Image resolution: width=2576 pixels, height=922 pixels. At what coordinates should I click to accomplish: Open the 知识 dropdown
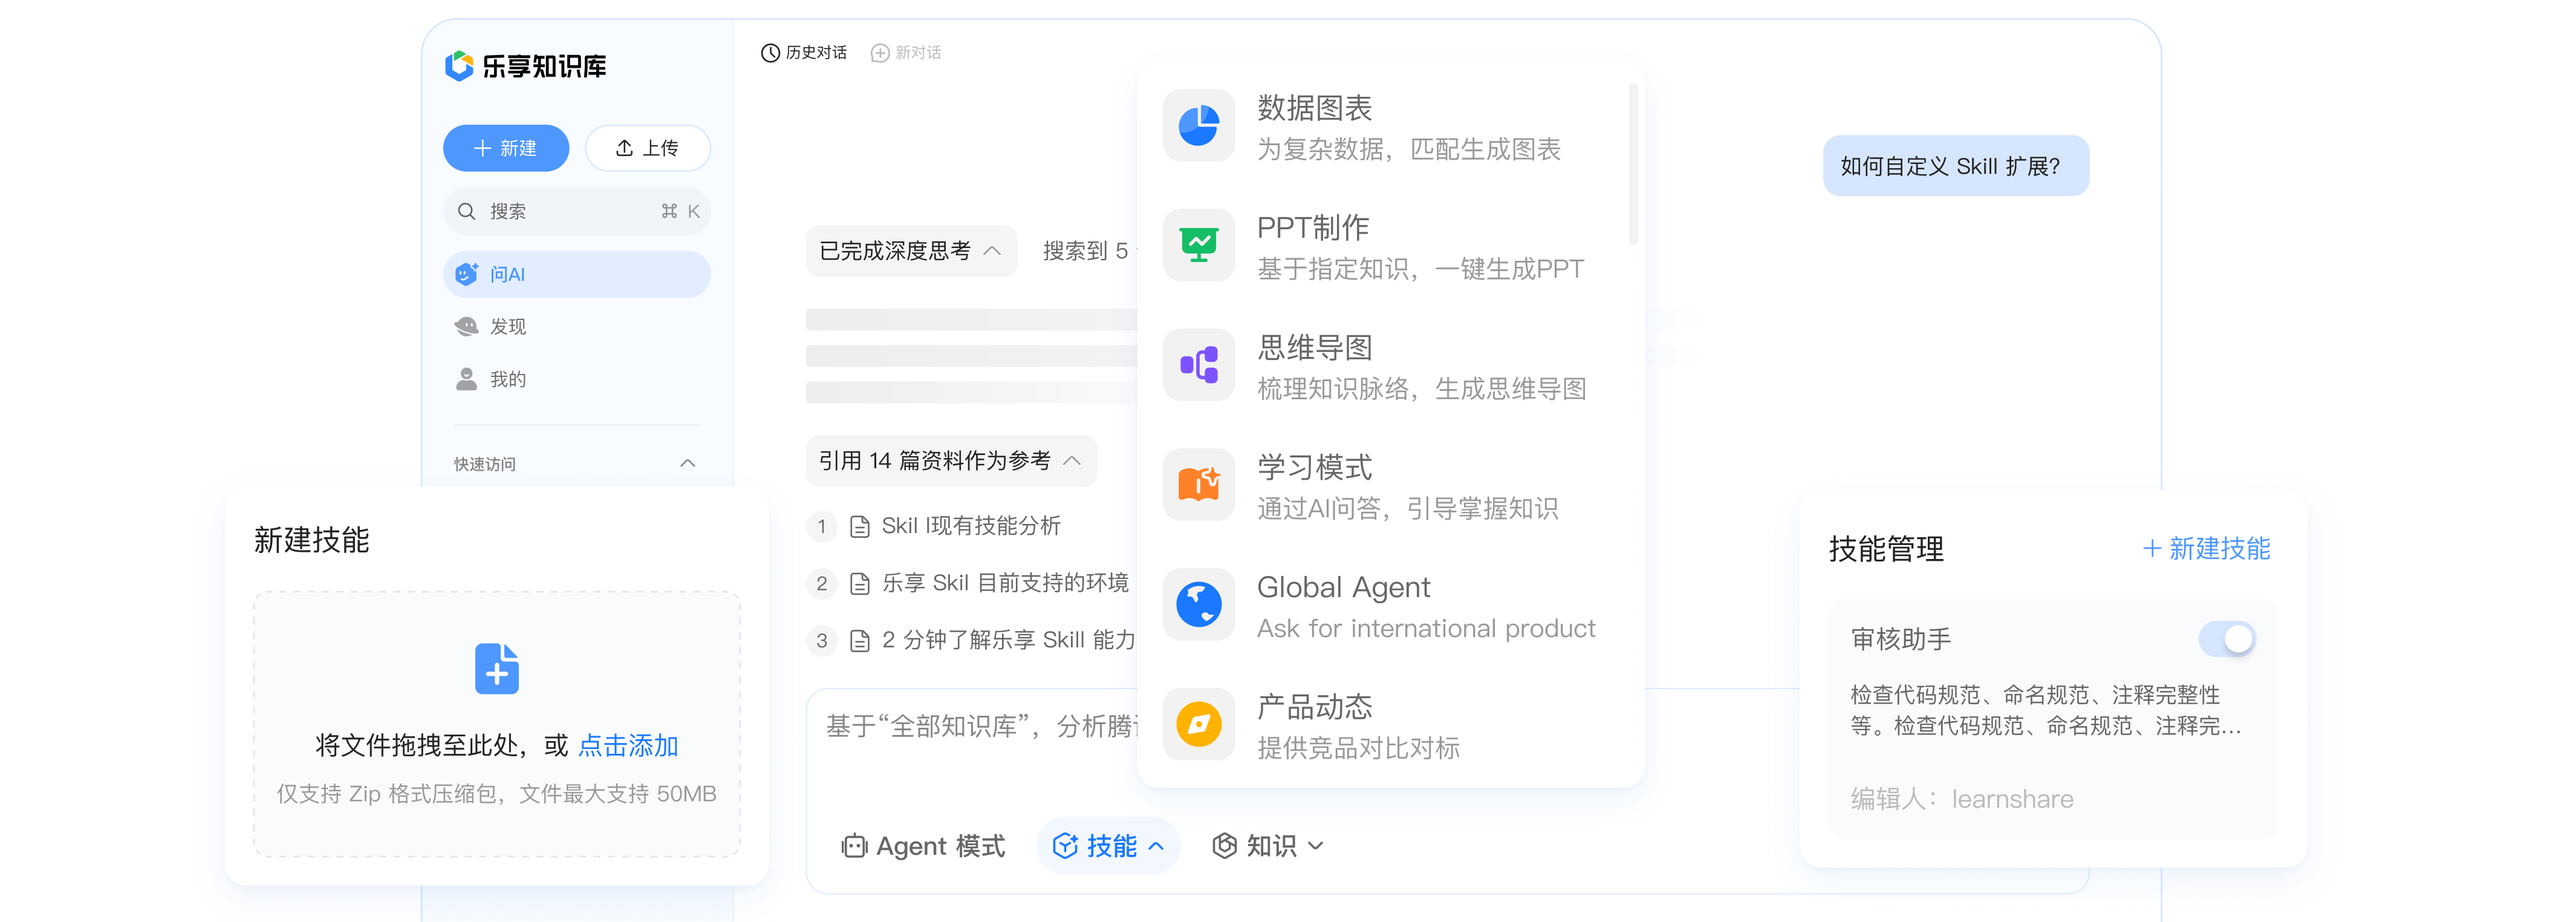(x=1268, y=846)
